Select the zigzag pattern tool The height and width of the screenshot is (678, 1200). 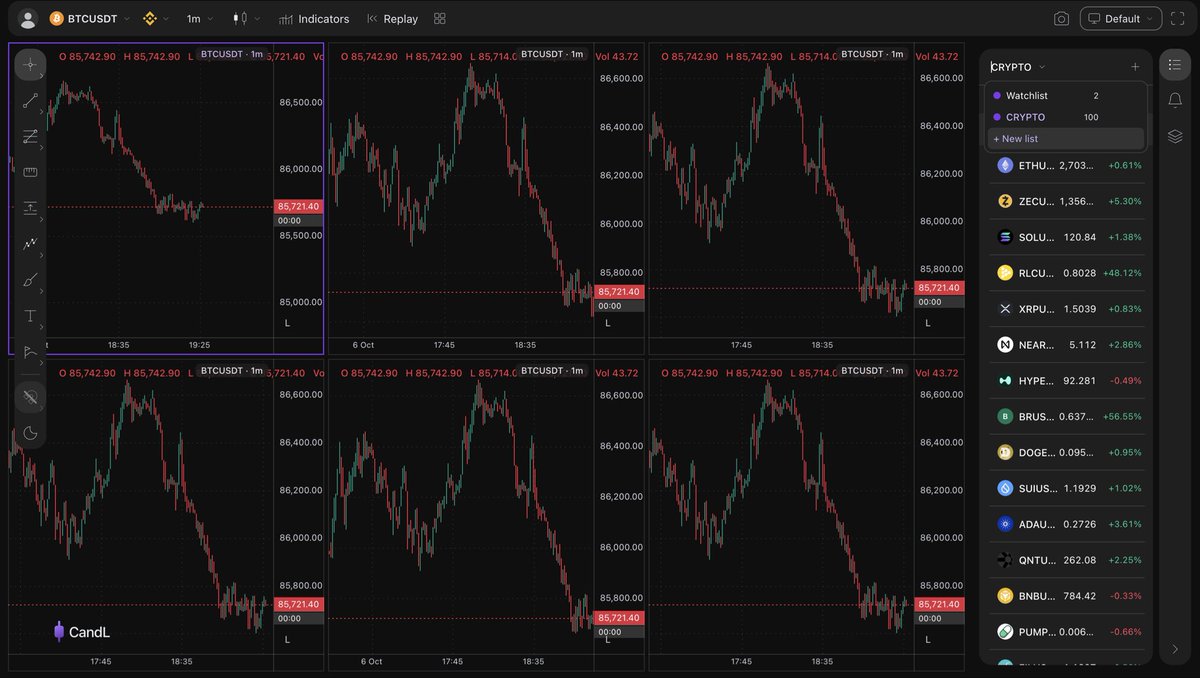click(30, 244)
